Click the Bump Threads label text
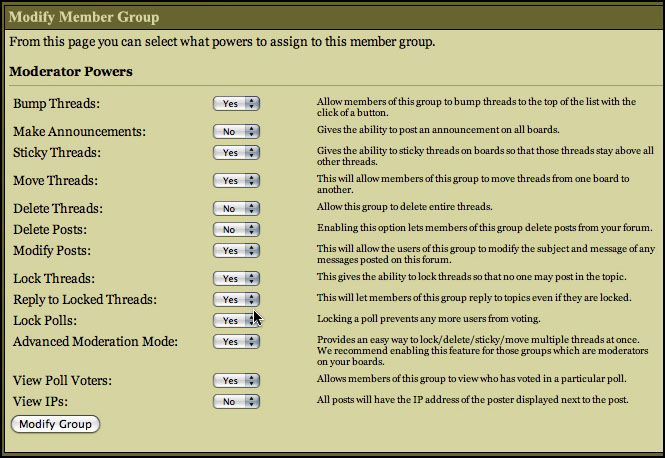This screenshot has height=458, width=665. [57, 104]
